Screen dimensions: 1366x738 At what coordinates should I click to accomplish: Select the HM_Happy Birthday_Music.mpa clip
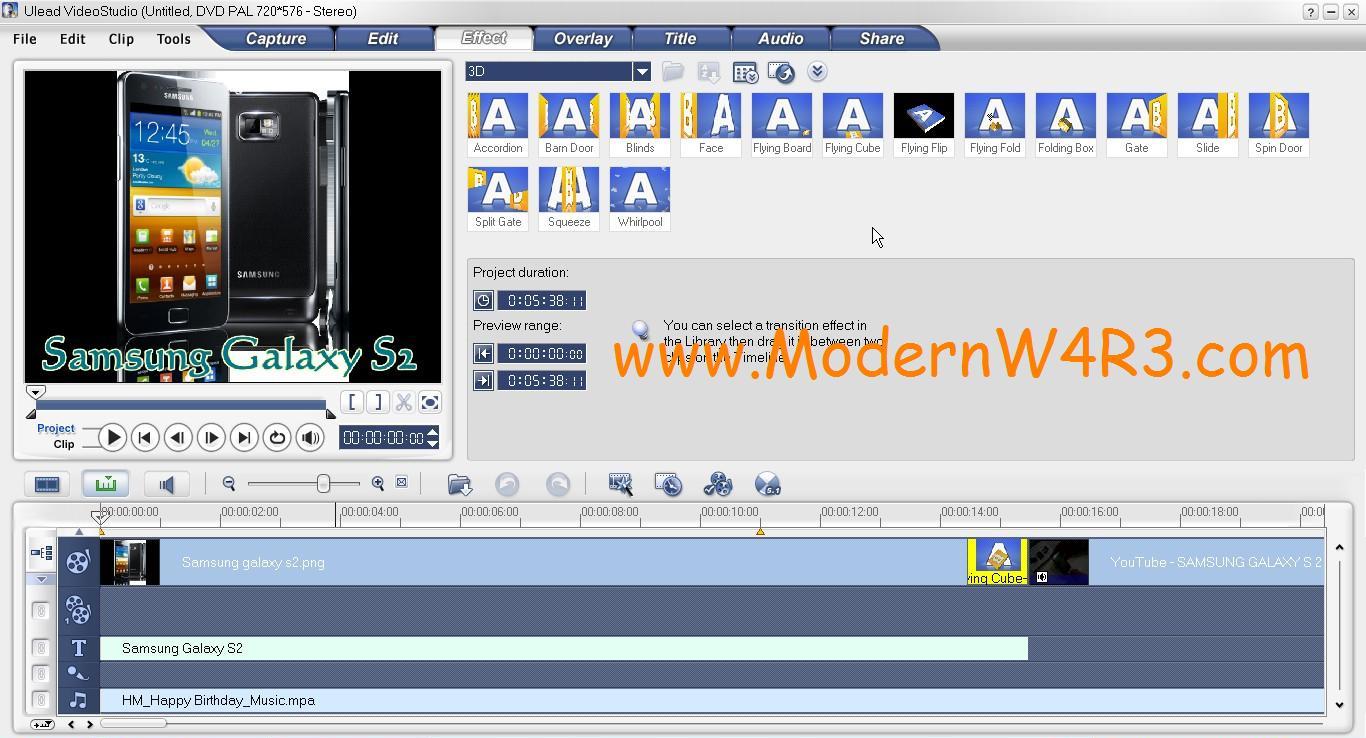pyautogui.click(x=712, y=700)
